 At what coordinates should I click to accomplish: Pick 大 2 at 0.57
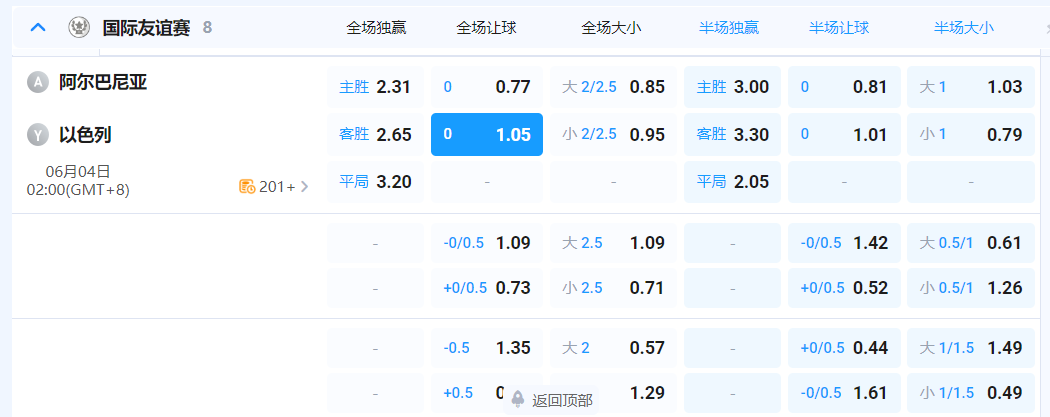pyautogui.click(x=613, y=348)
